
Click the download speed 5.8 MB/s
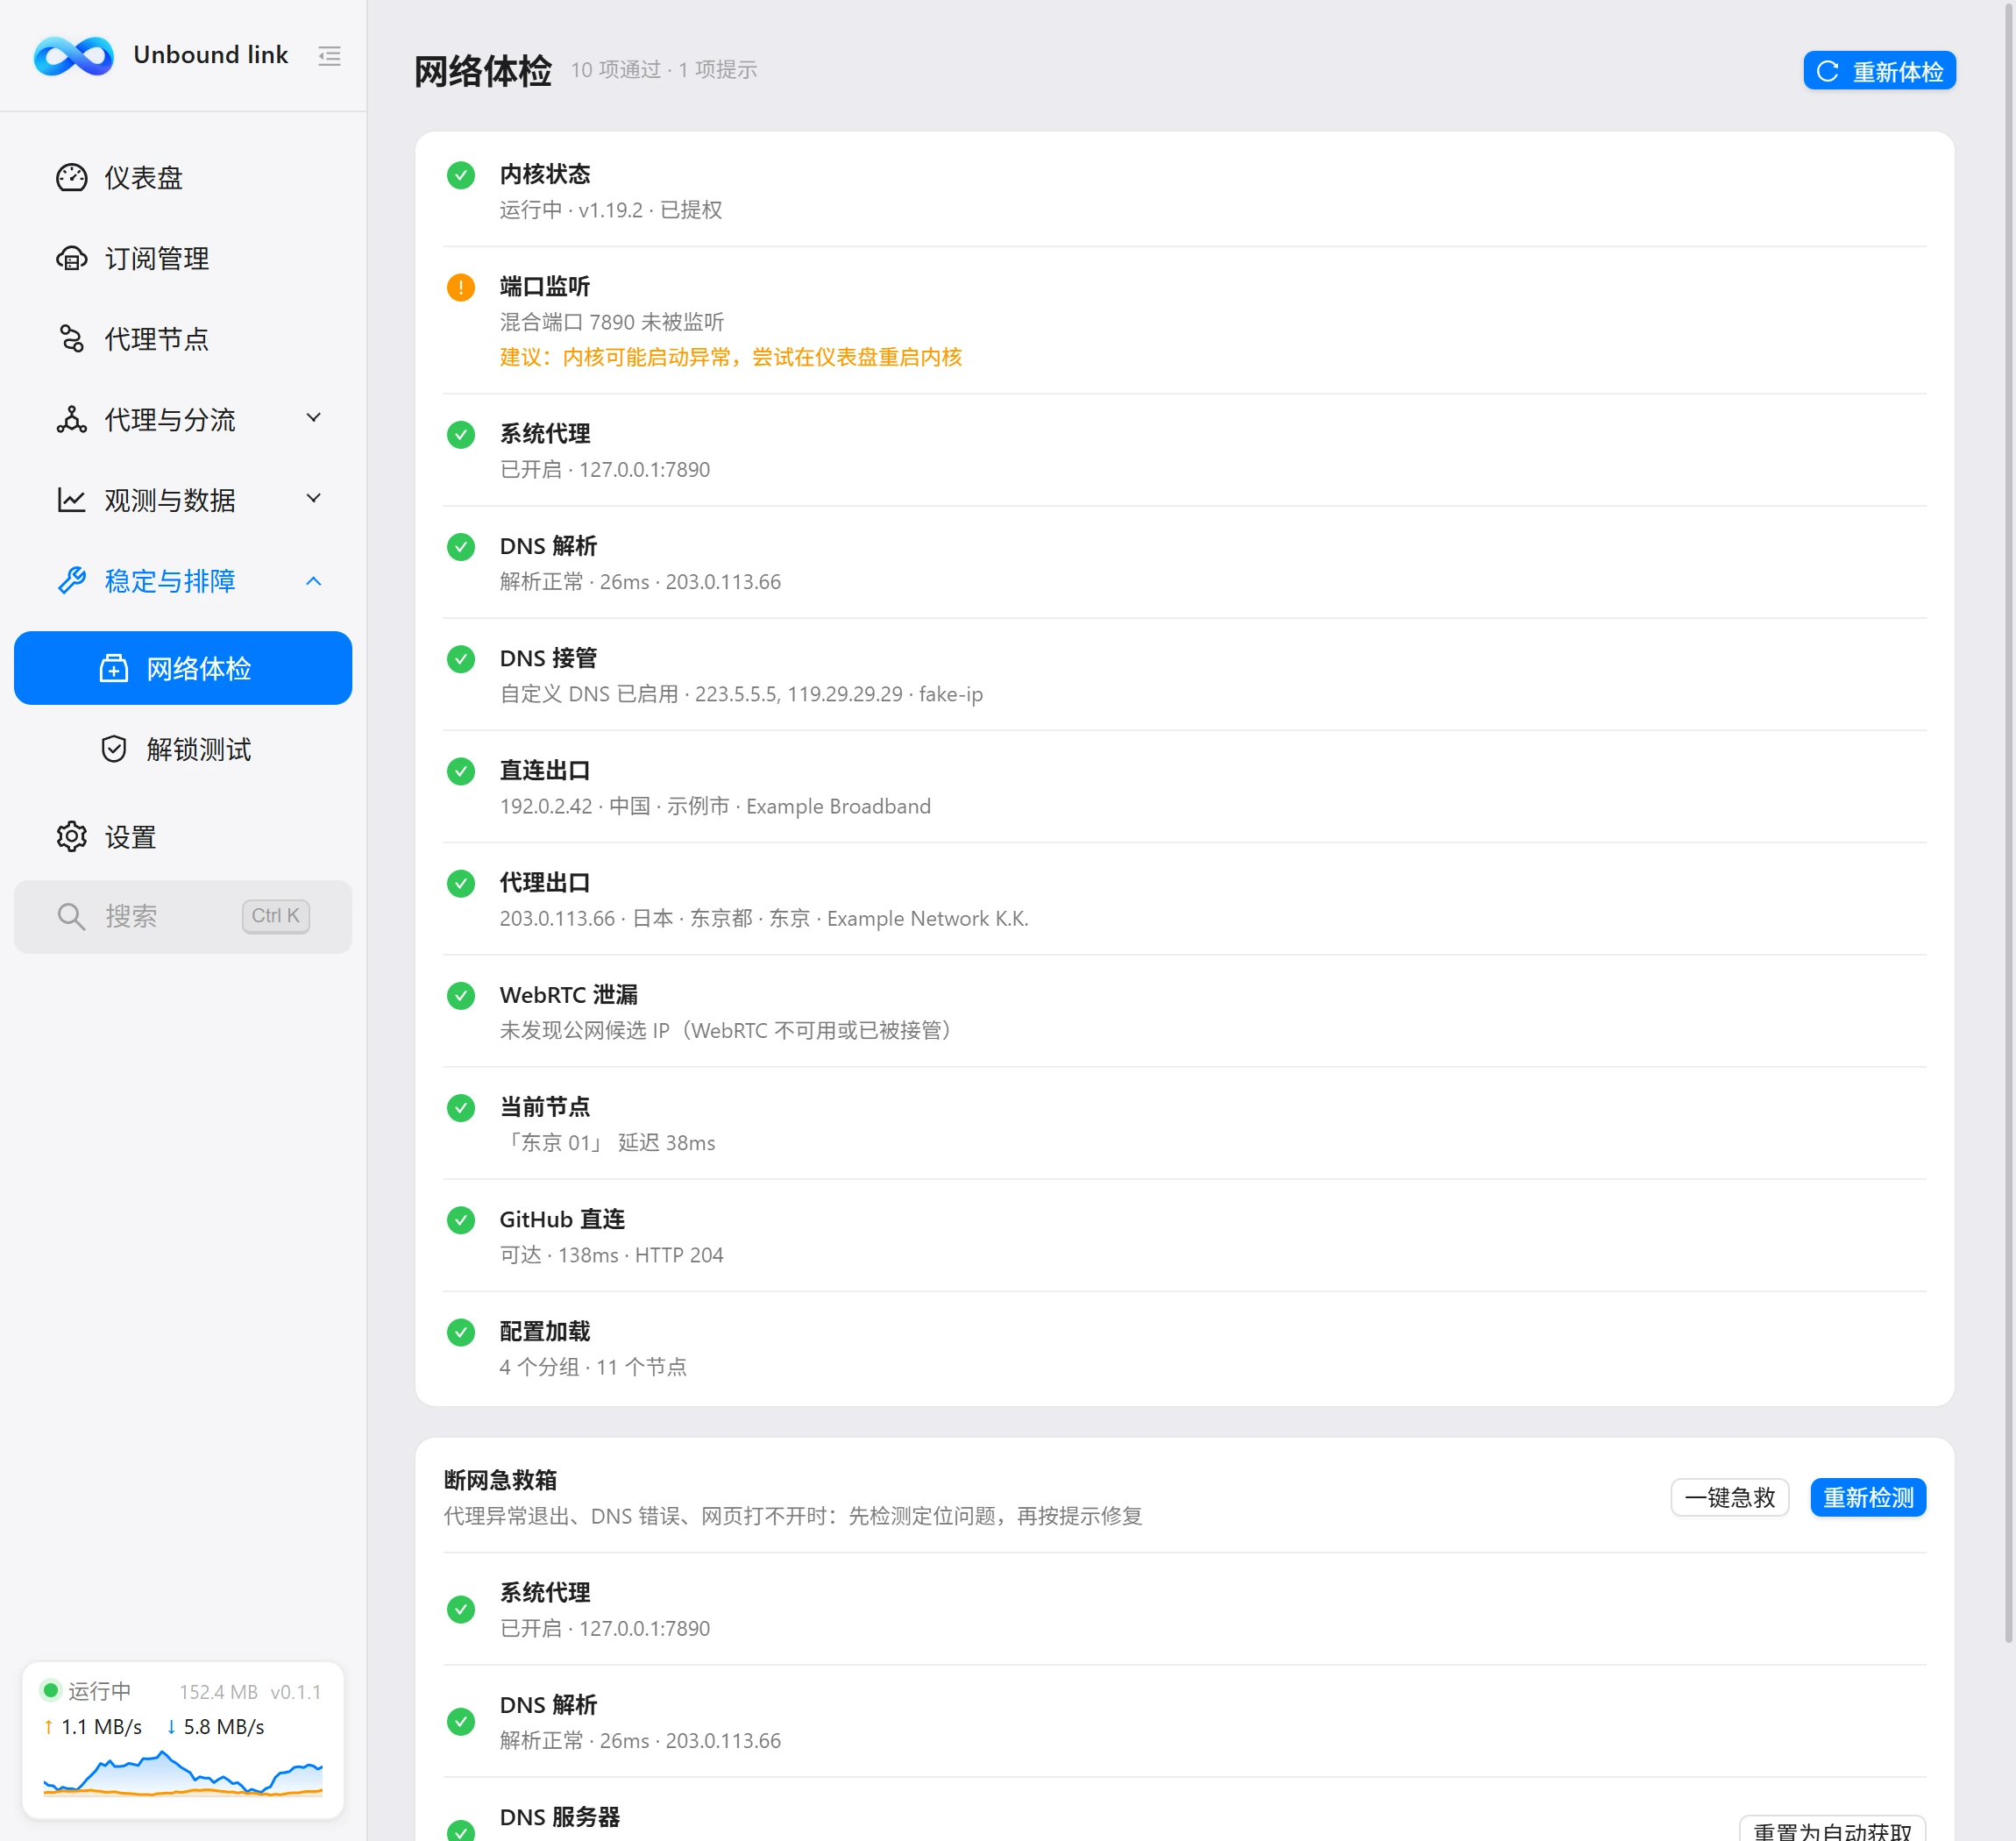tap(215, 1727)
